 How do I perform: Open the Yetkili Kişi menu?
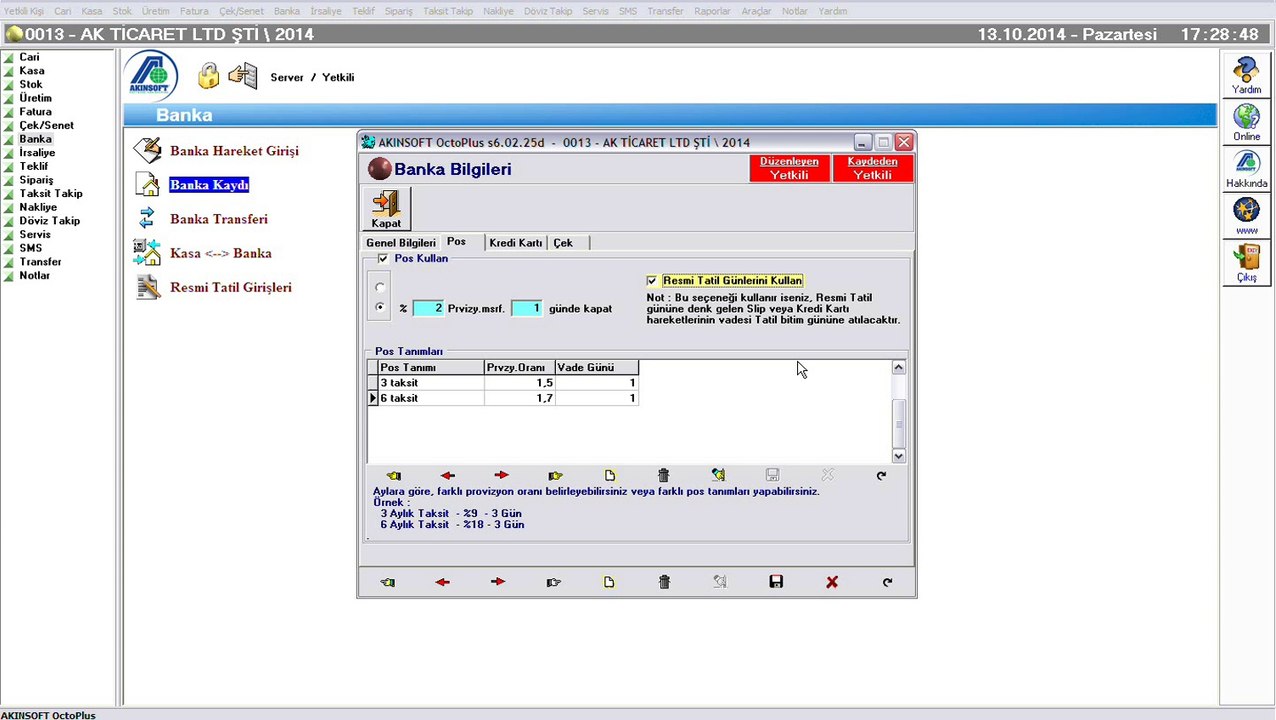coord(23,11)
